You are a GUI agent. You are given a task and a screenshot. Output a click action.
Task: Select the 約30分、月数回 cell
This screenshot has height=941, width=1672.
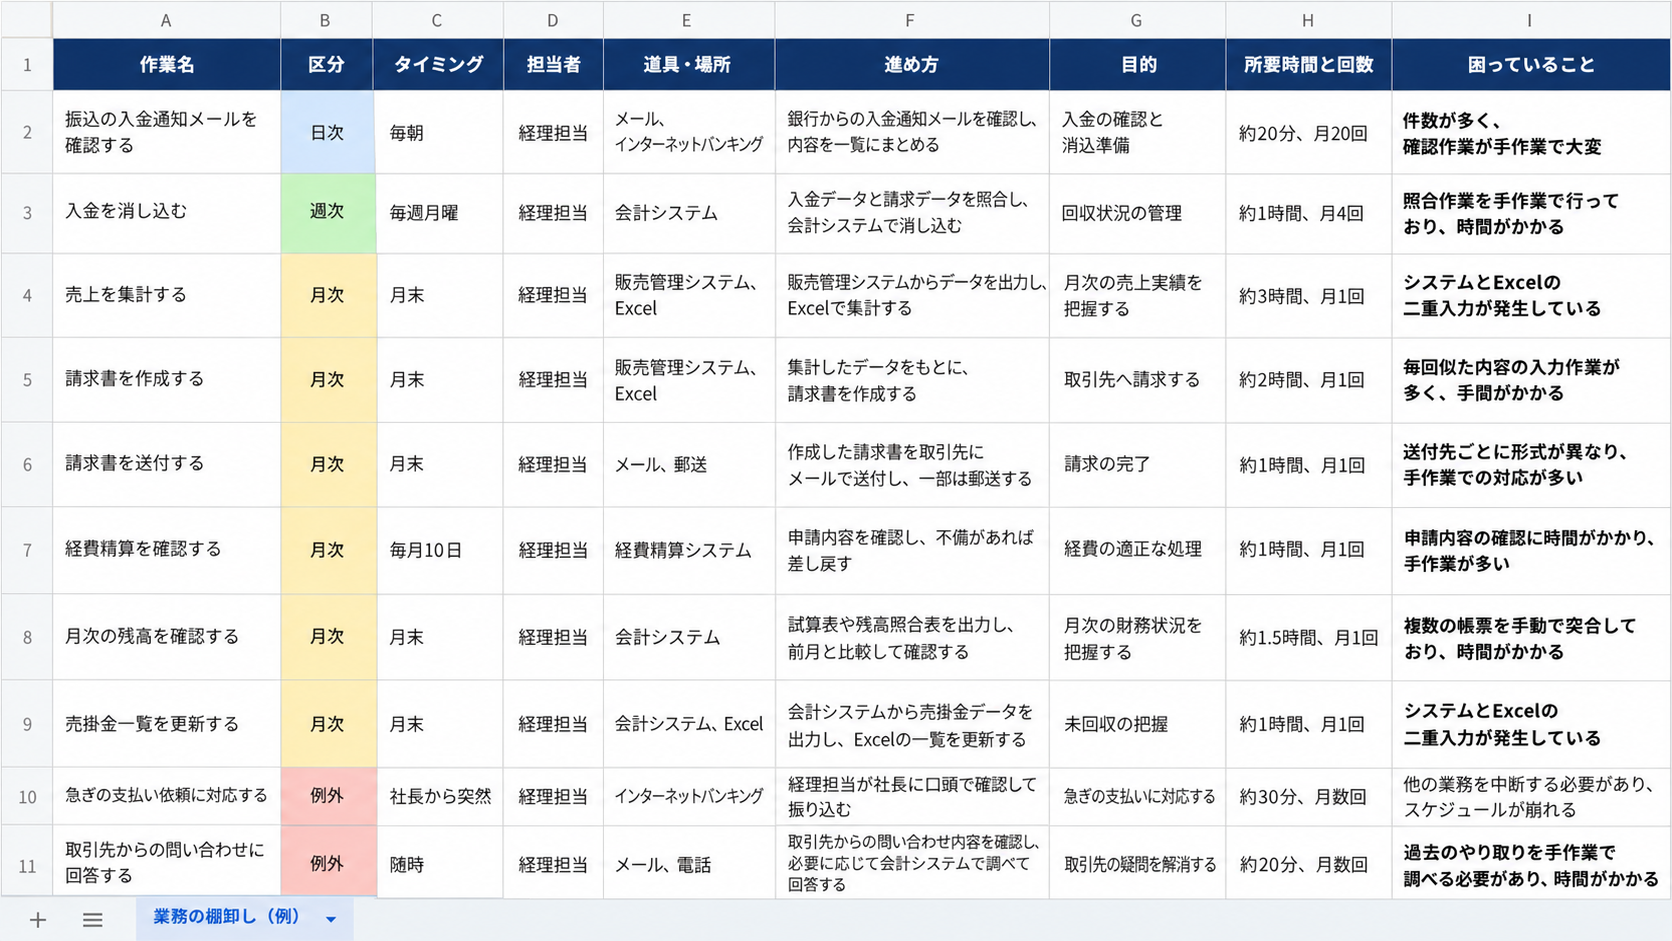pos(1308,796)
